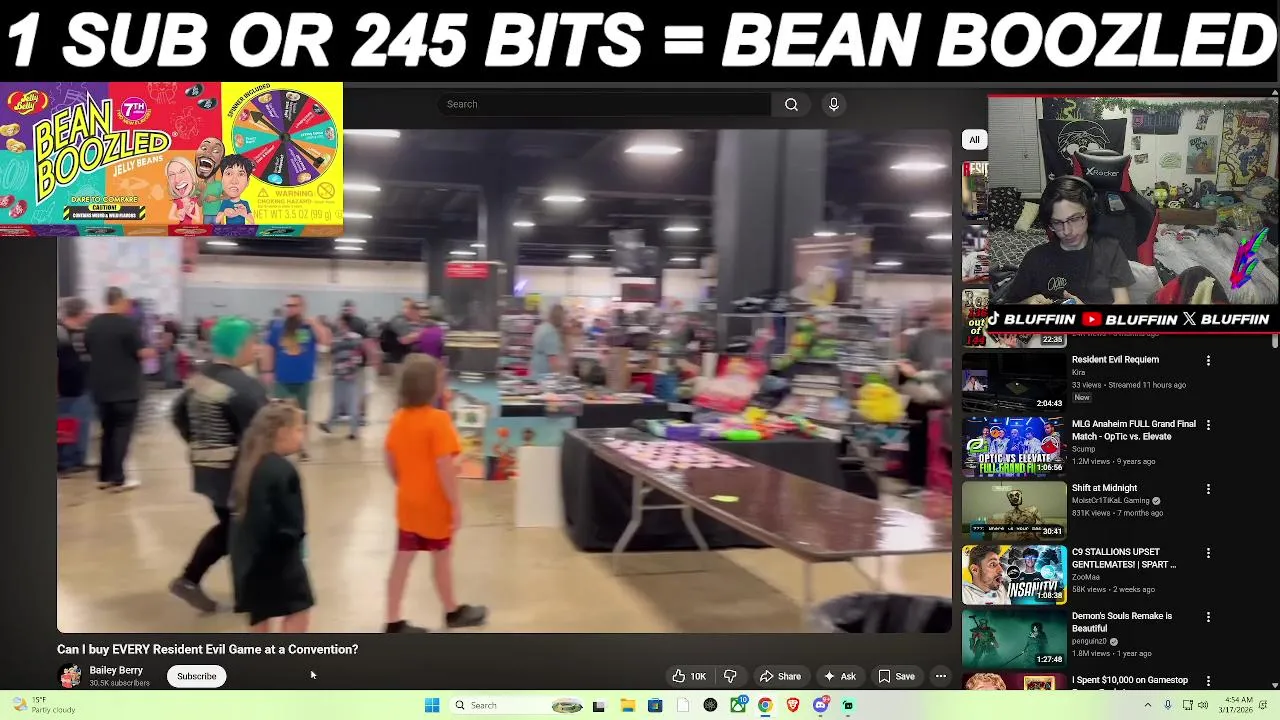
Task: Open 'Demon's Souls Remake is Beautiful' title
Action: (1122, 622)
